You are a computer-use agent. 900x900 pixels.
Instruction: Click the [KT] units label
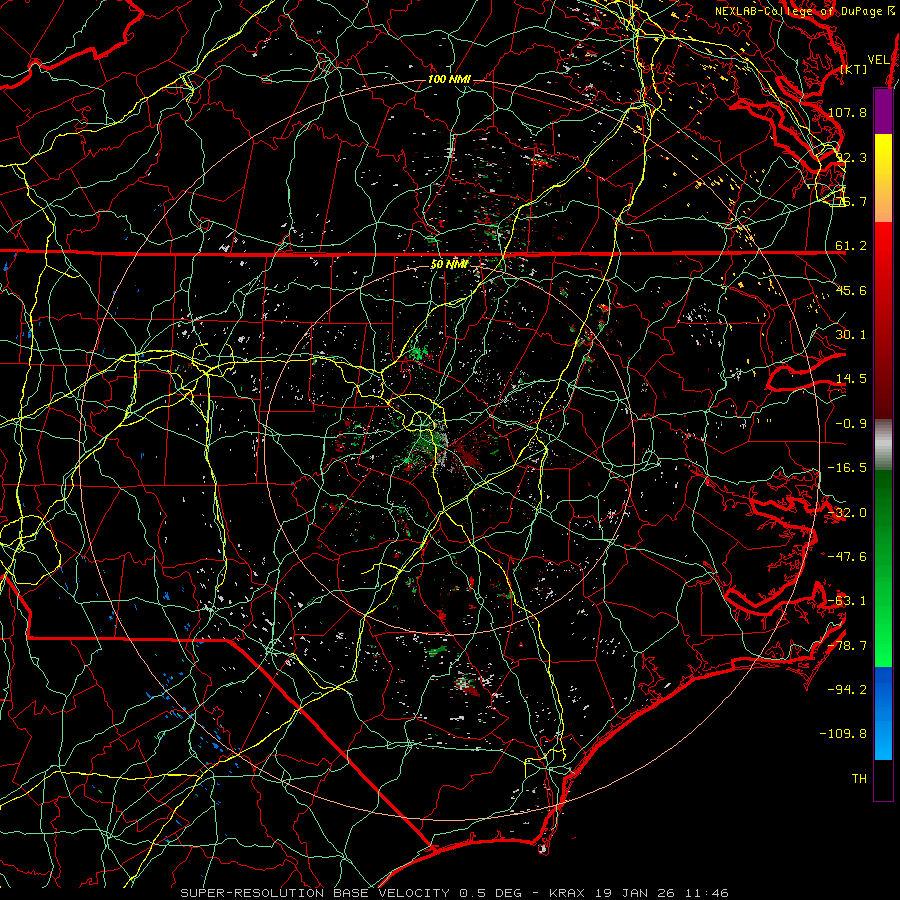[854, 69]
